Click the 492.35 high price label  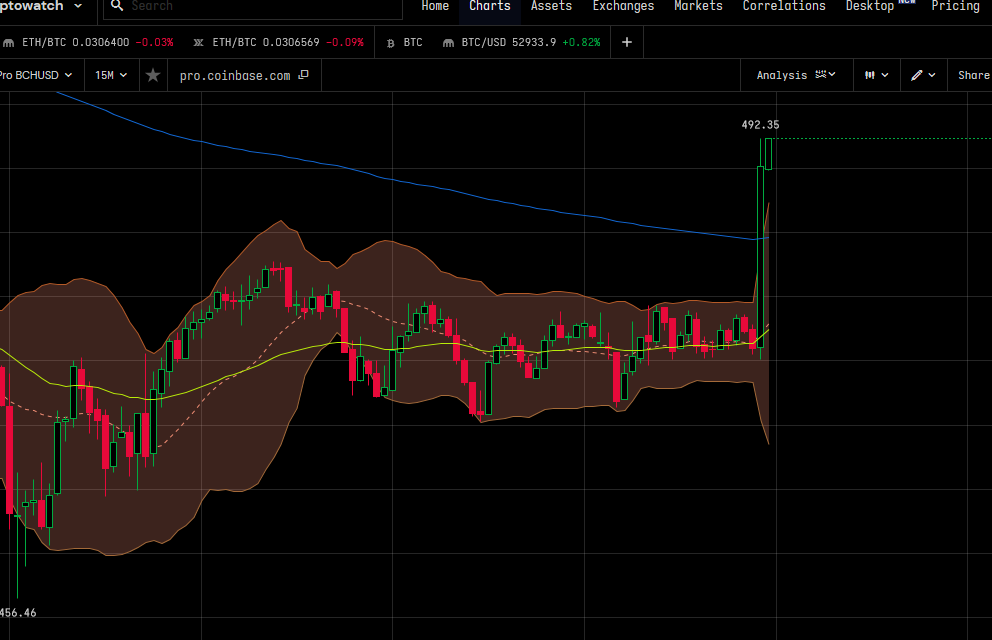[x=760, y=125]
